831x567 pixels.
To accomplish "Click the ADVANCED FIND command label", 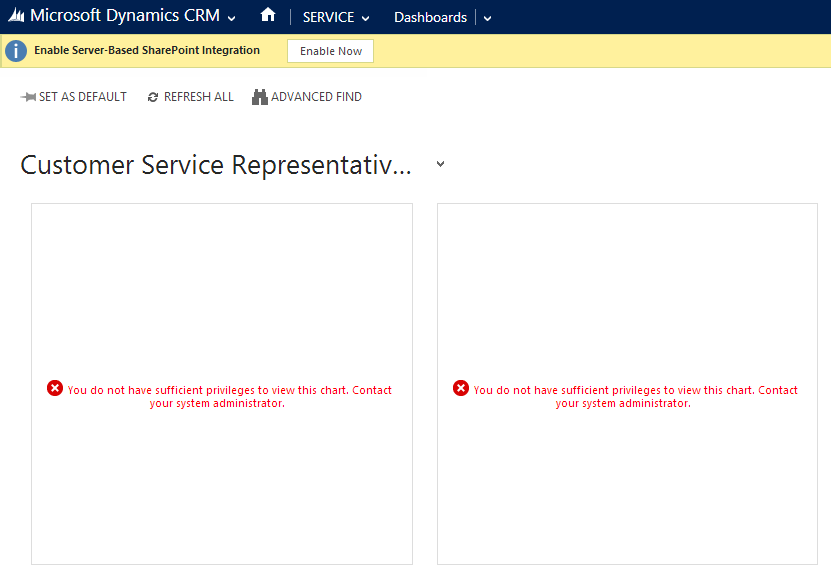I will [316, 97].
